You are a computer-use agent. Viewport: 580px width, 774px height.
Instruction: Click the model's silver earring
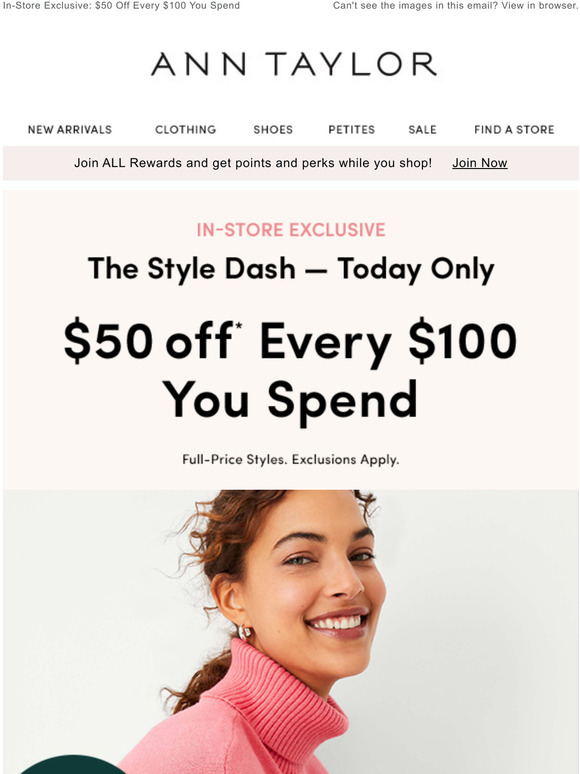tap(245, 632)
